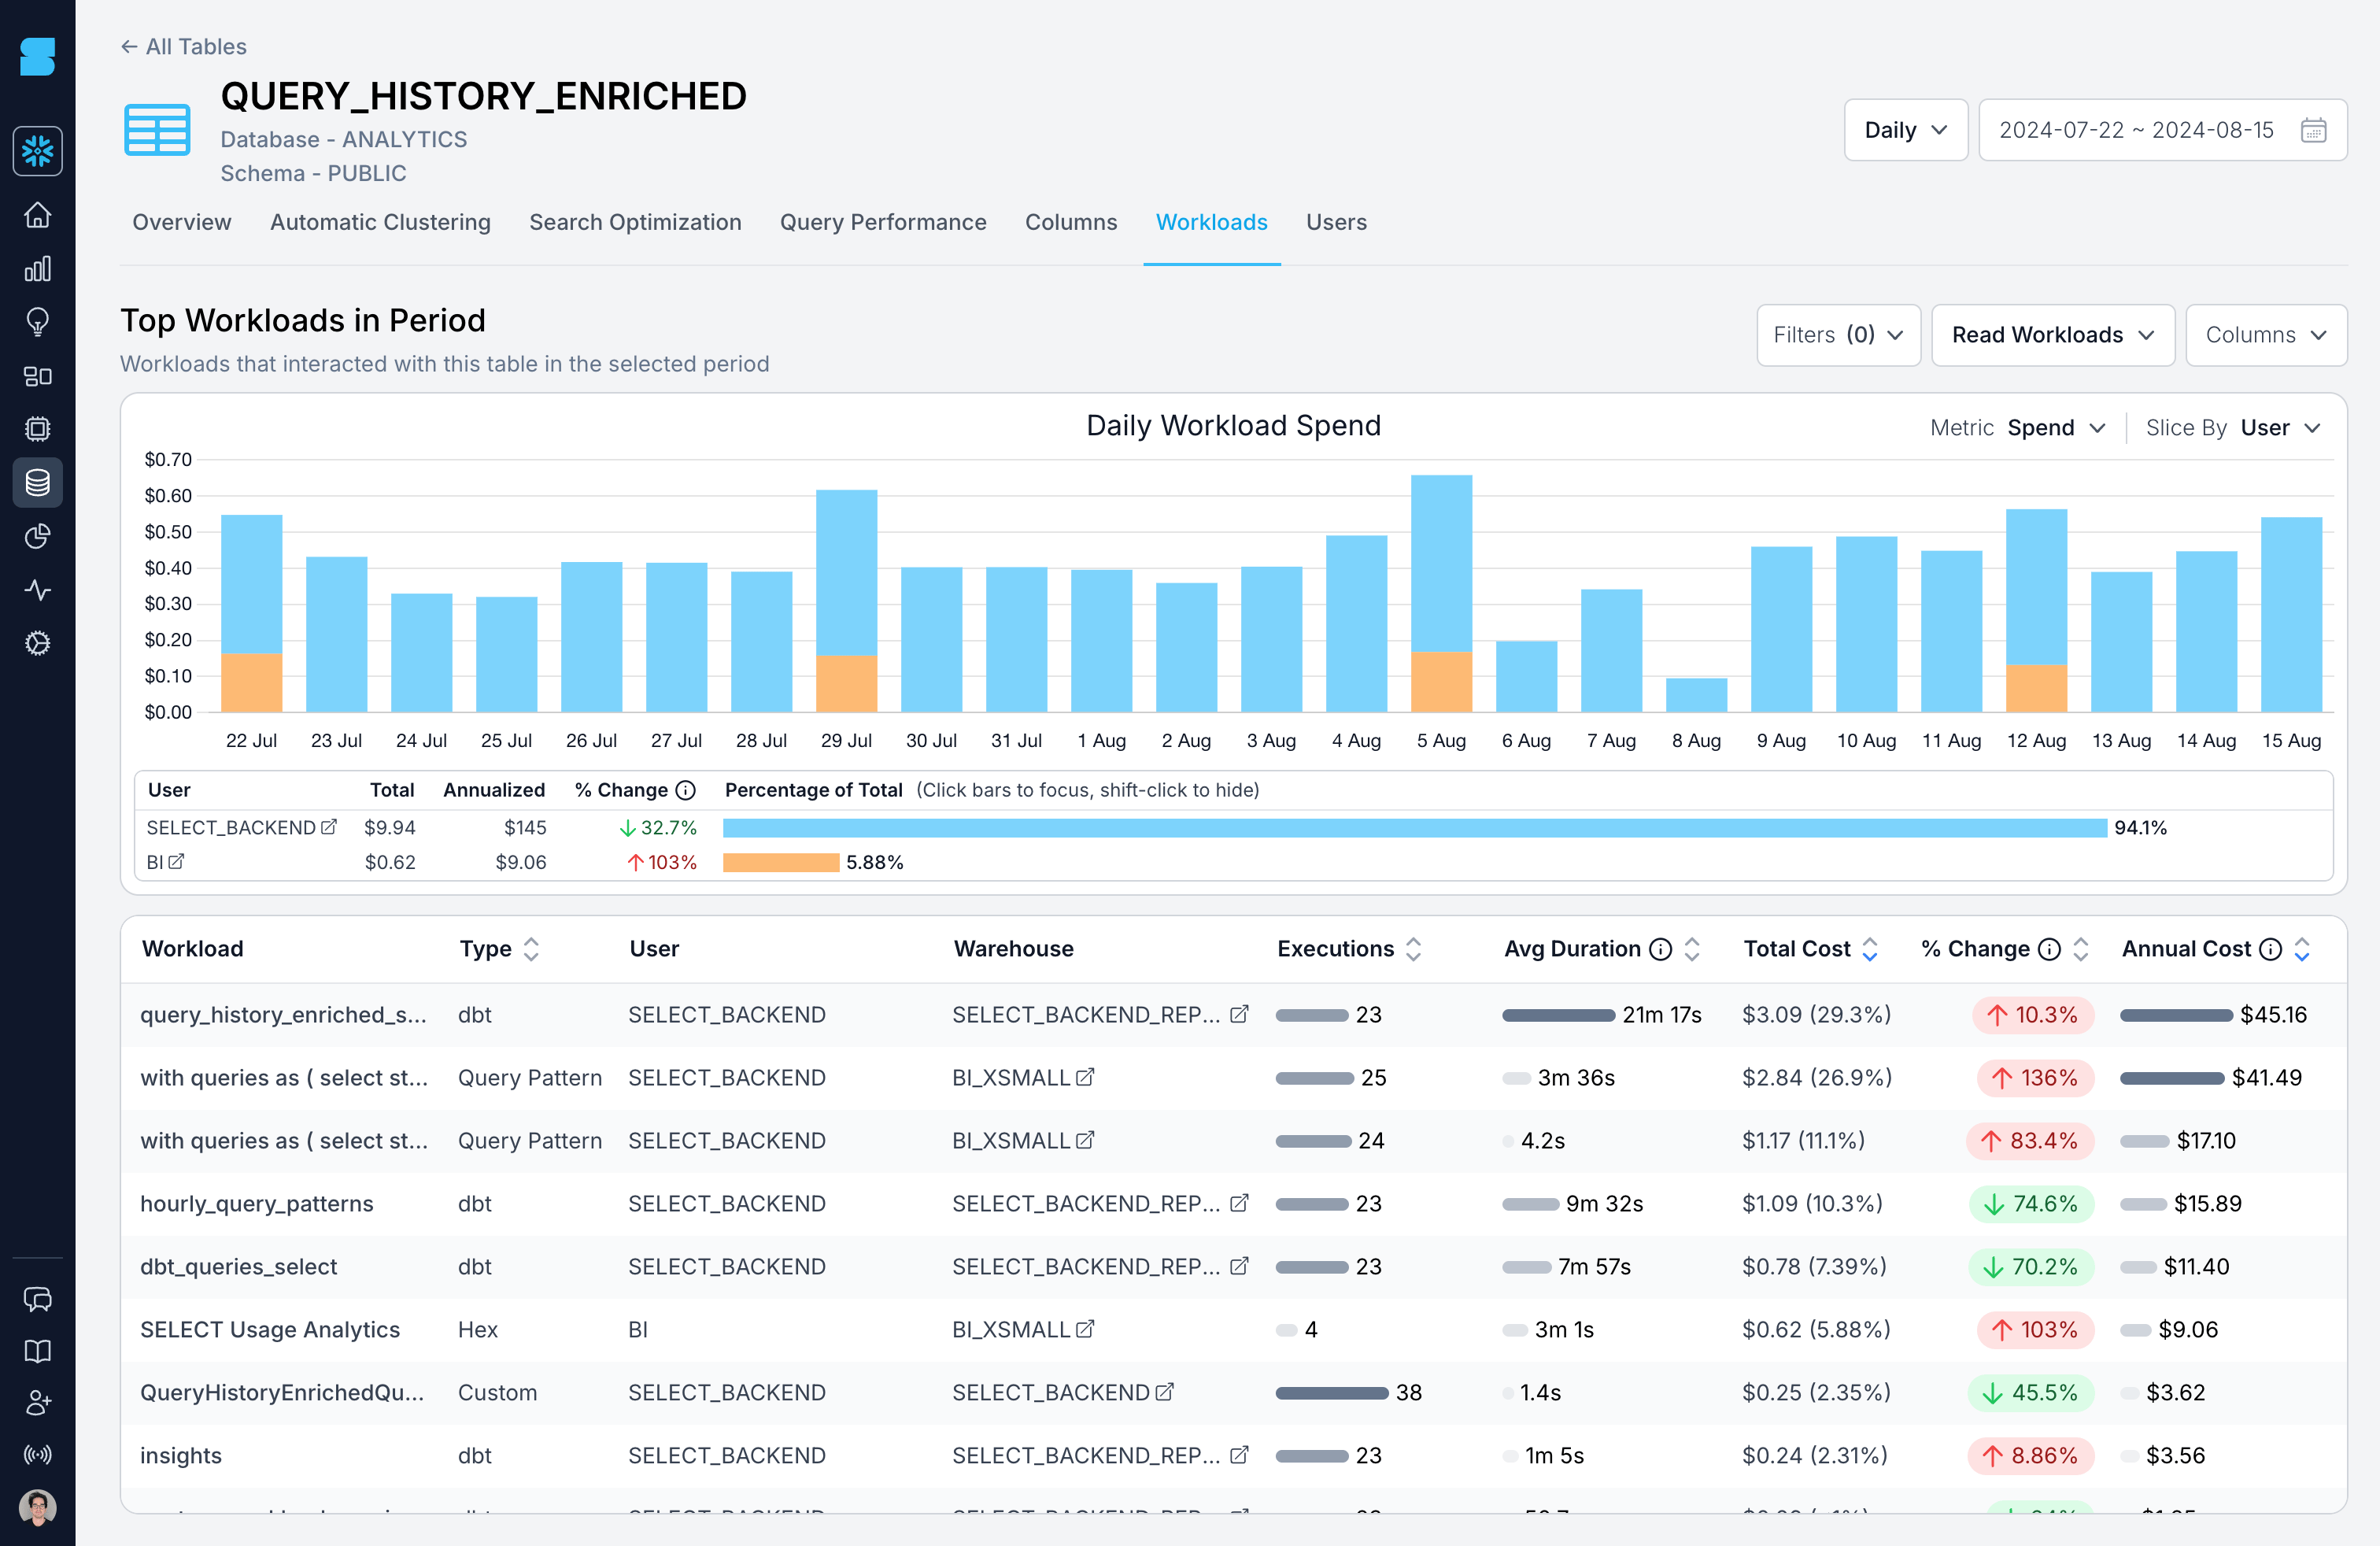Click the Annual Cost info icon
2380x1546 pixels.
tap(2271, 949)
